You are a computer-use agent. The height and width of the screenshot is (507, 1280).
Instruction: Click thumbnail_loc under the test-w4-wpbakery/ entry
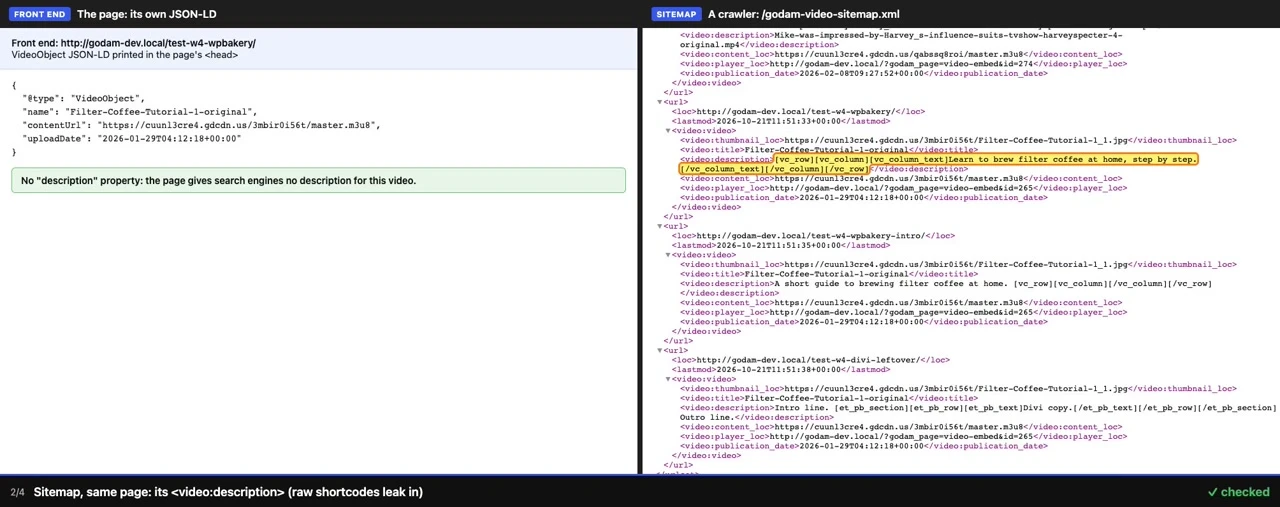[x=958, y=140]
